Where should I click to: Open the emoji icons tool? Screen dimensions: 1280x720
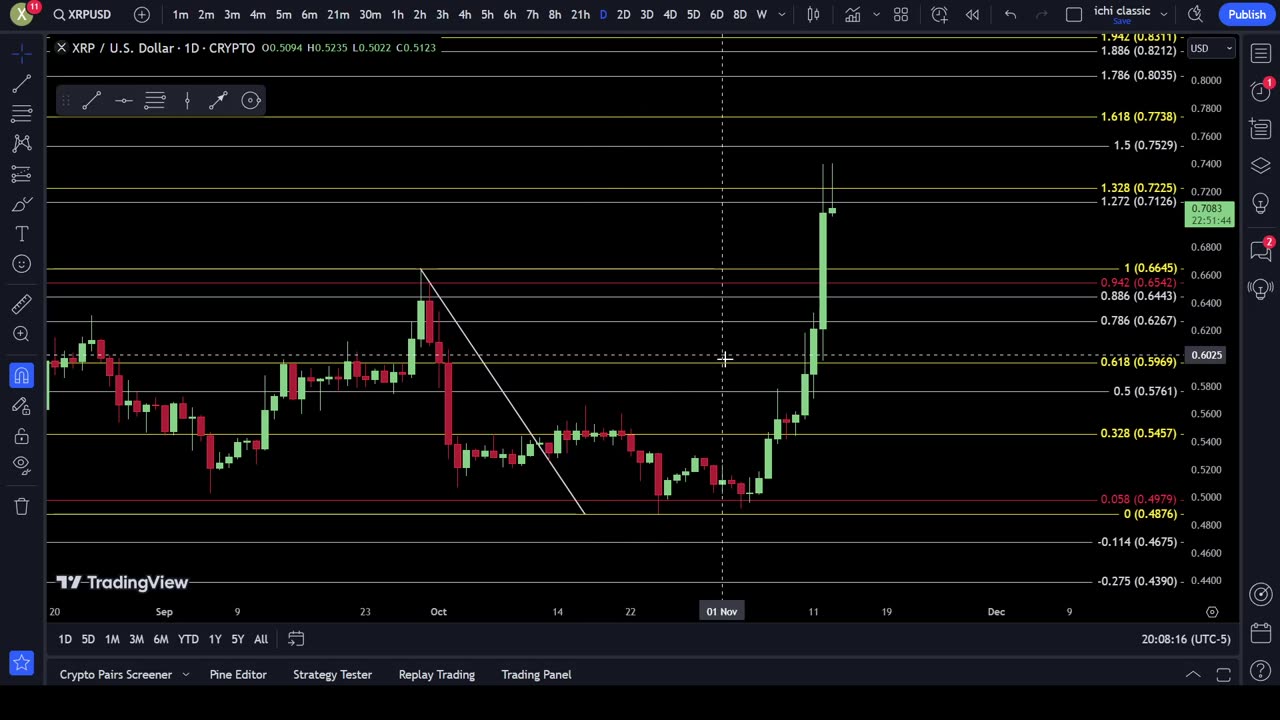coord(21,264)
